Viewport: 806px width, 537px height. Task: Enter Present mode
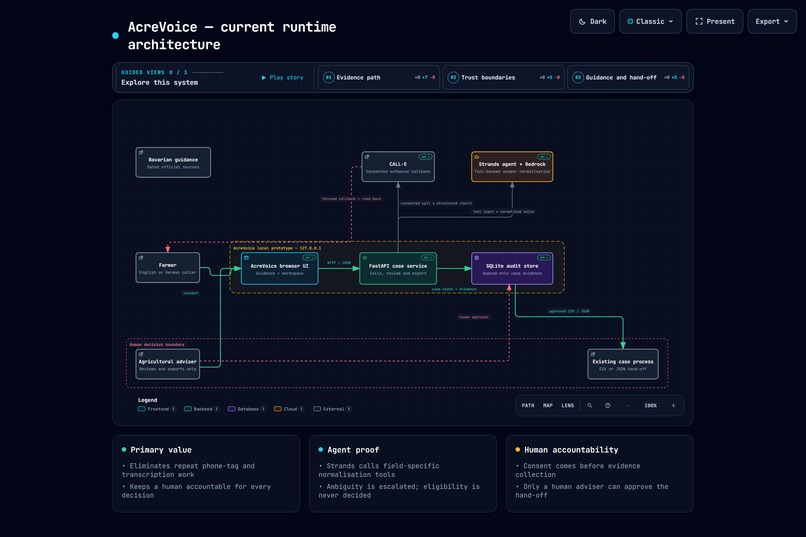point(715,22)
